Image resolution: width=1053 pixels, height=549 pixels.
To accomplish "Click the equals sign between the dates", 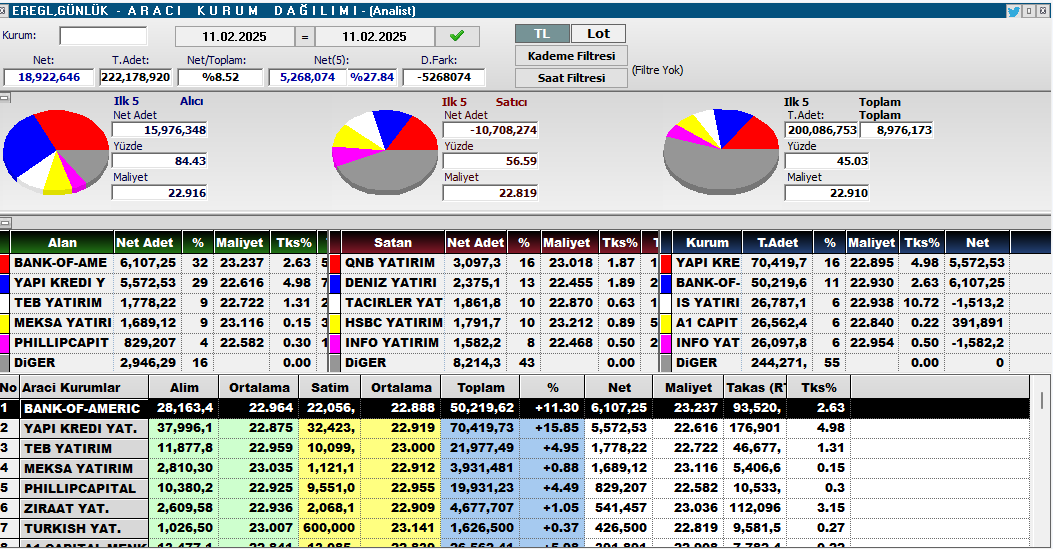I will [305, 36].
